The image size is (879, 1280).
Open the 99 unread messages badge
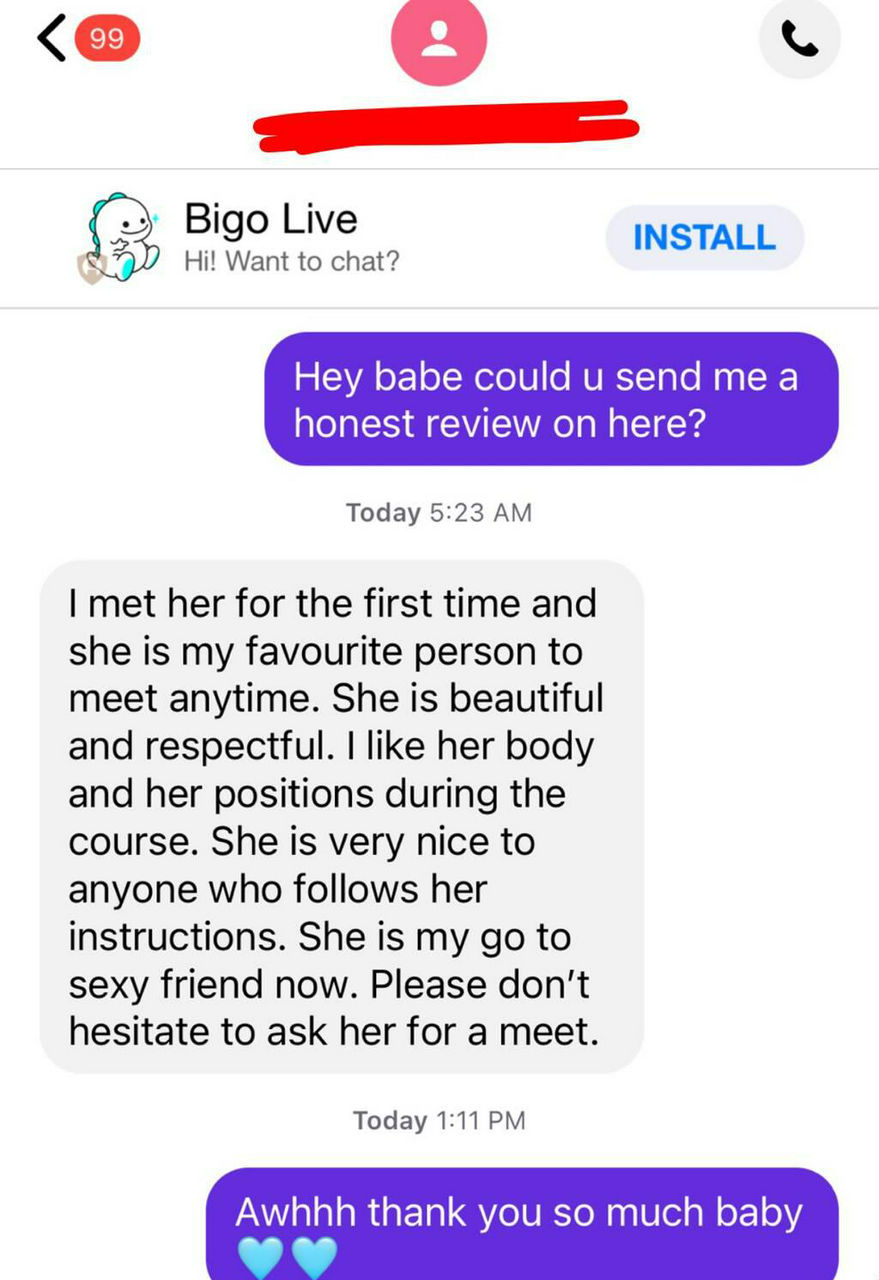(105, 39)
